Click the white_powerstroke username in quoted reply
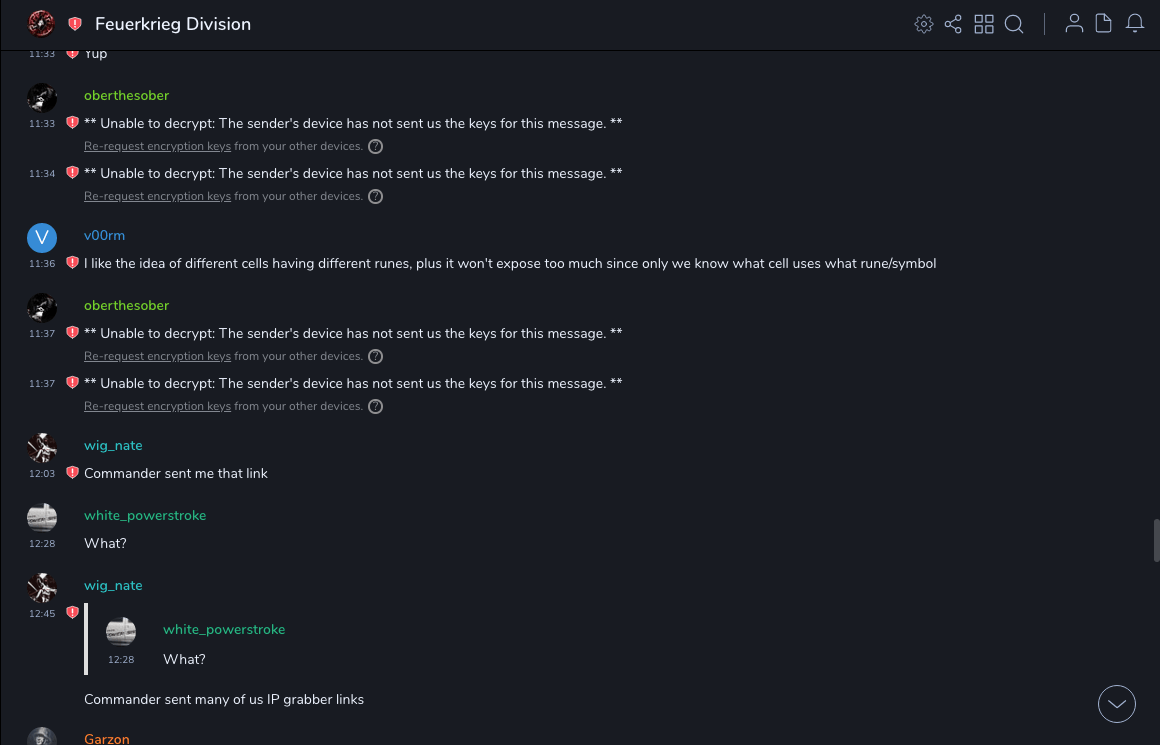 [224, 629]
